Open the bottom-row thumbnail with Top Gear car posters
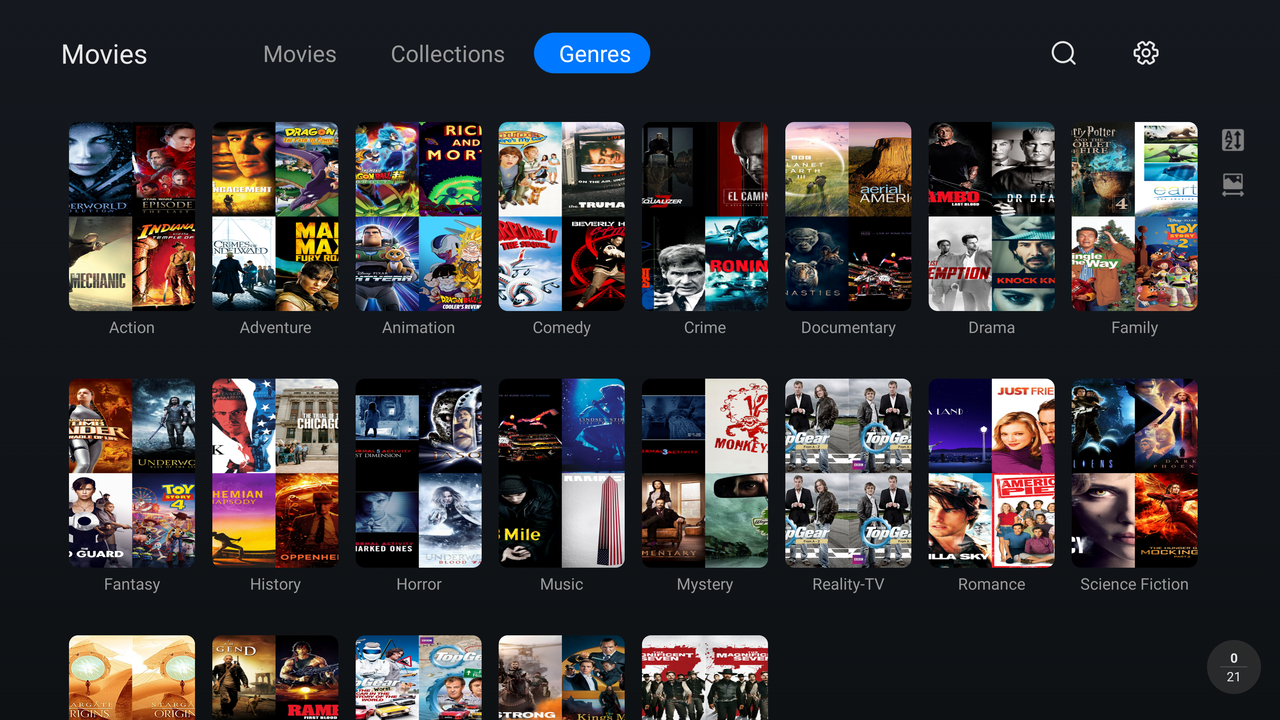Viewport: 1280px width, 720px height. coord(418,678)
